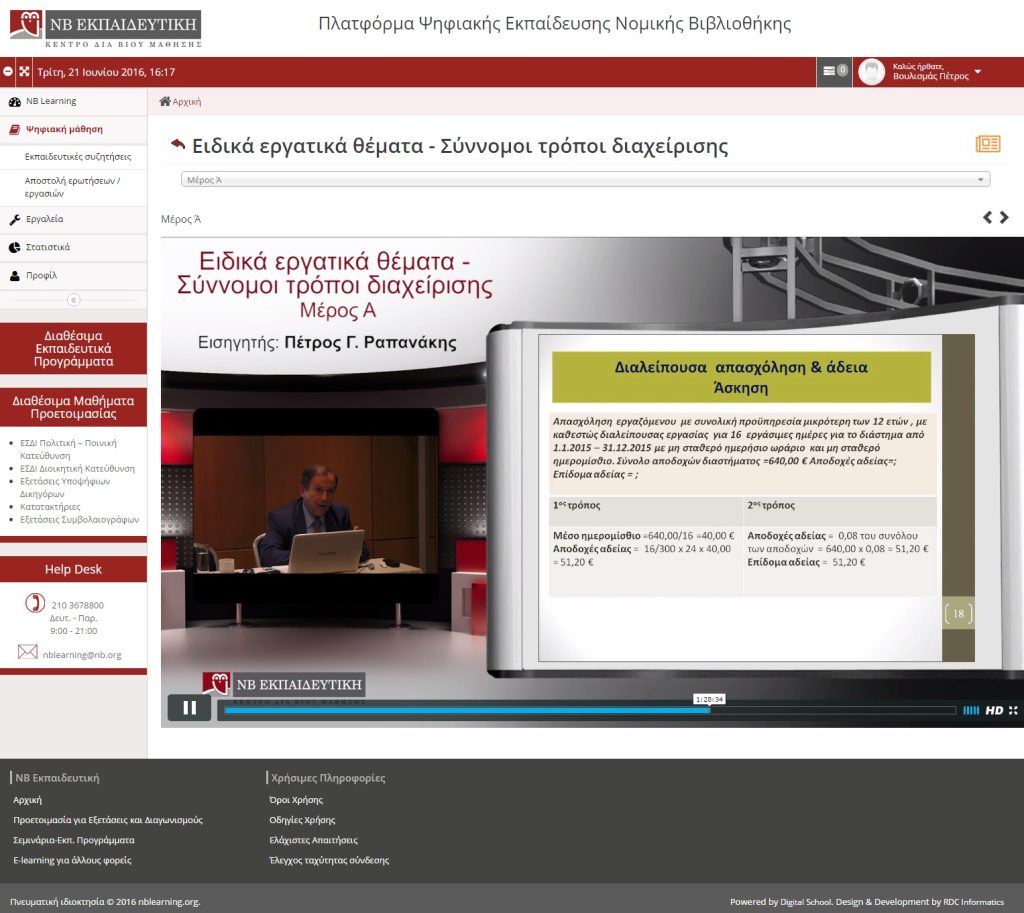Open Έλεγχος ταχύτητας σύνδεσης footer link

pyautogui.click(x=329, y=860)
